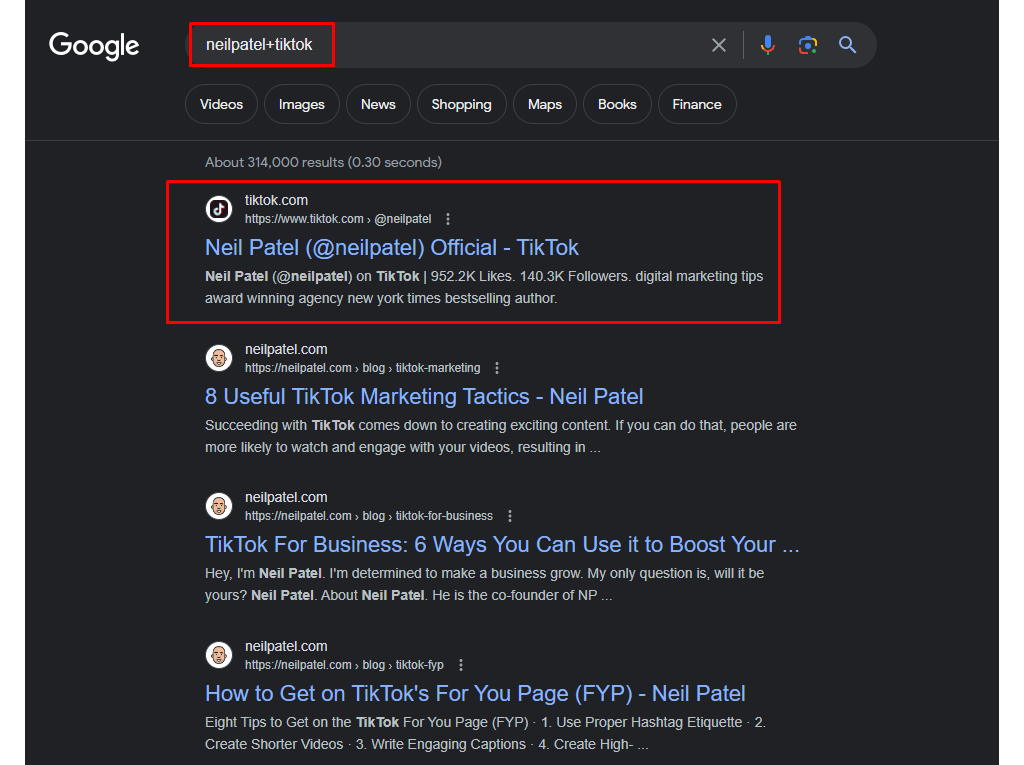Choose the Finance filter tab
Image resolution: width=1024 pixels, height=765 pixels.
pyautogui.click(x=697, y=104)
